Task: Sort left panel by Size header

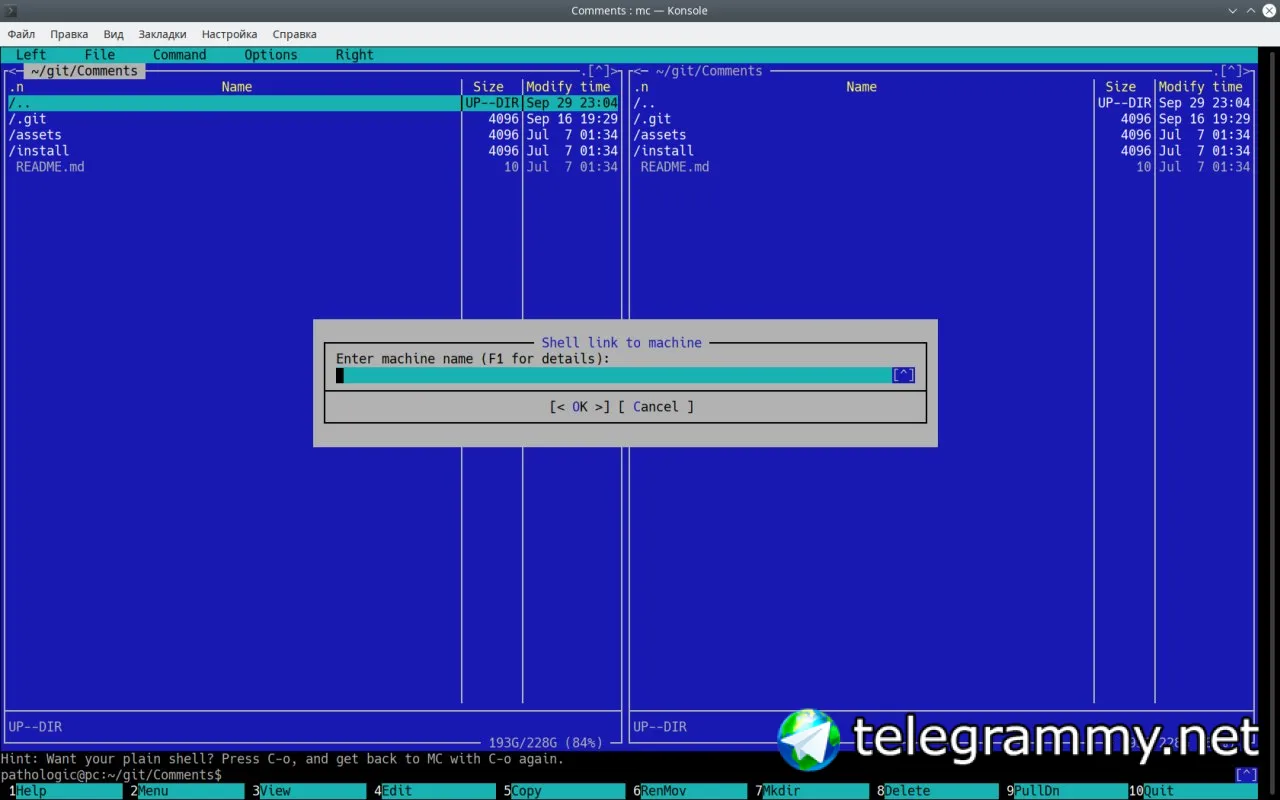Action: coord(488,87)
